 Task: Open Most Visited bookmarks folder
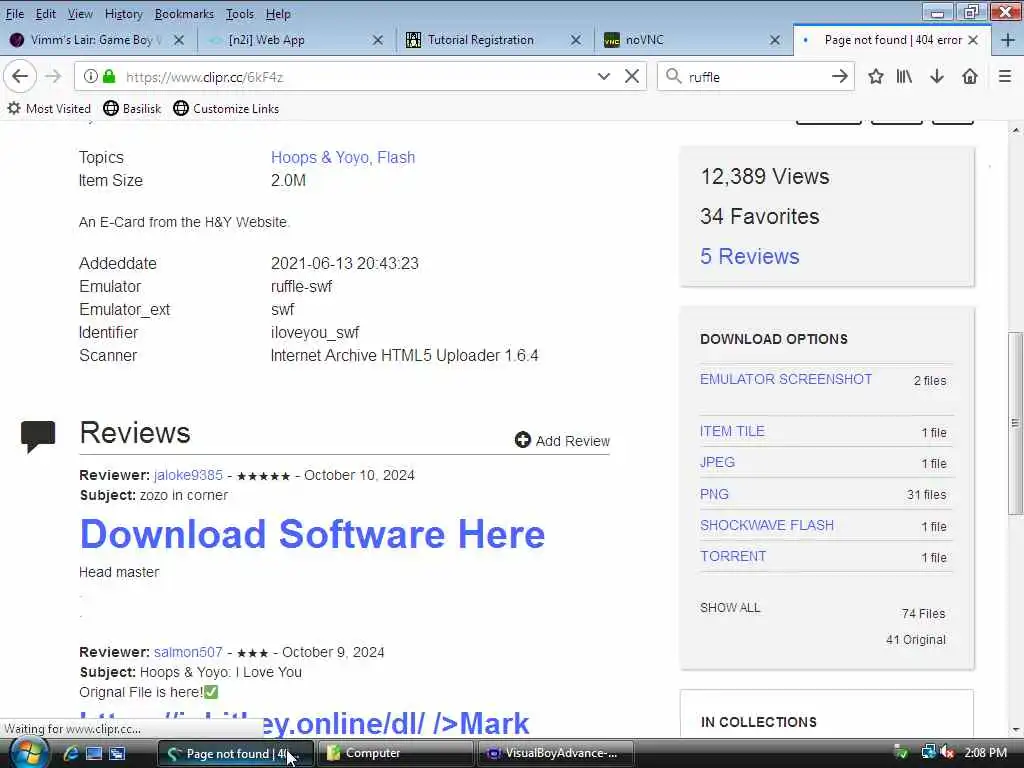[49, 108]
